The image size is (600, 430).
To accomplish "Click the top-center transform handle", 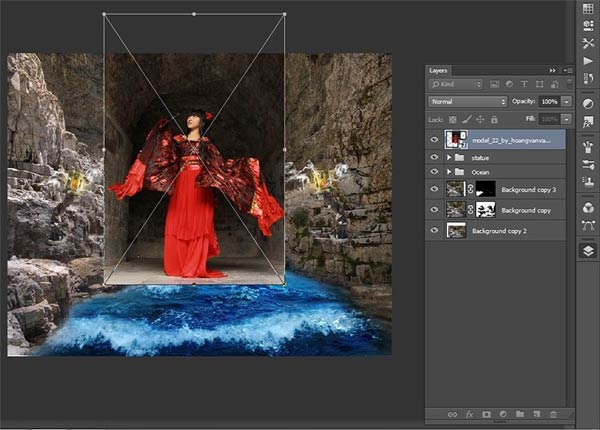I will [x=194, y=14].
